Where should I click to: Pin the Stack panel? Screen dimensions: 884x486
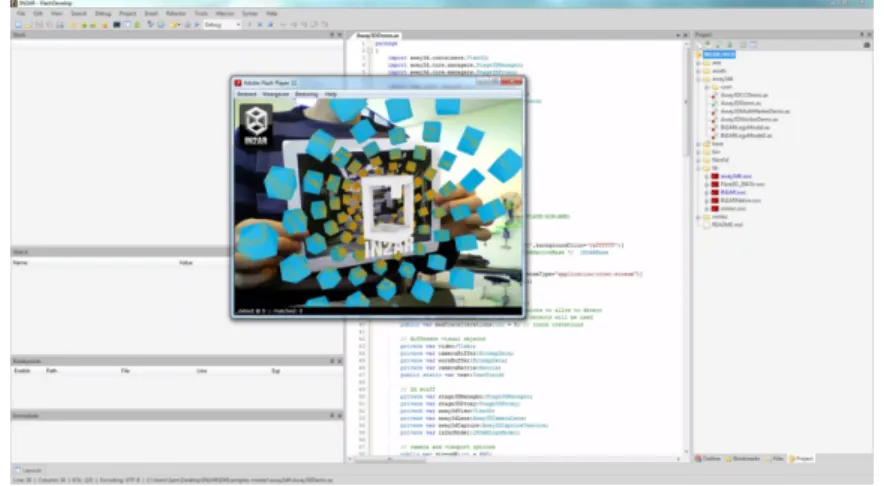332,35
